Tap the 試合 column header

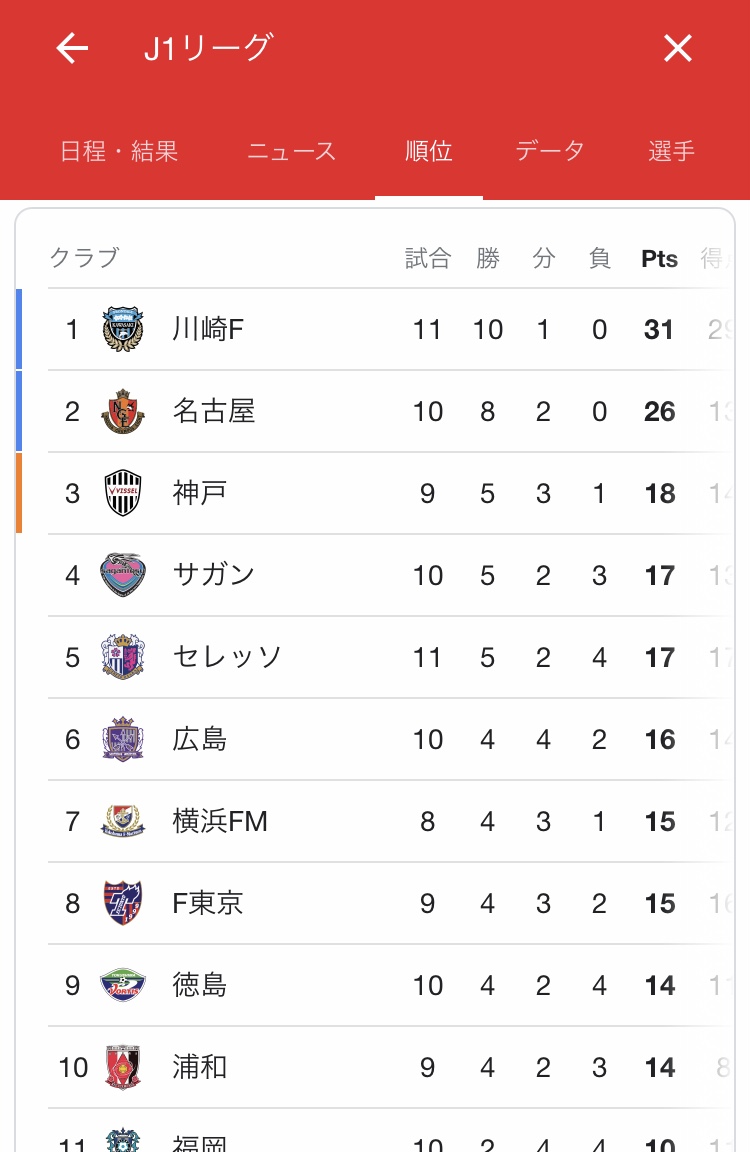[428, 259]
